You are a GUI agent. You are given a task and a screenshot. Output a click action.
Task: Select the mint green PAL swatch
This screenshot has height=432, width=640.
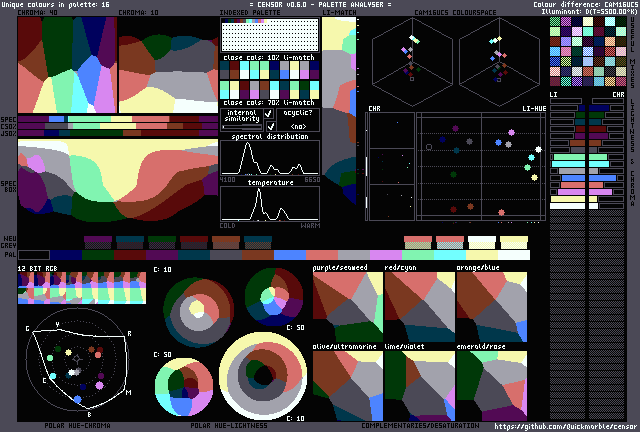[x=418, y=255]
